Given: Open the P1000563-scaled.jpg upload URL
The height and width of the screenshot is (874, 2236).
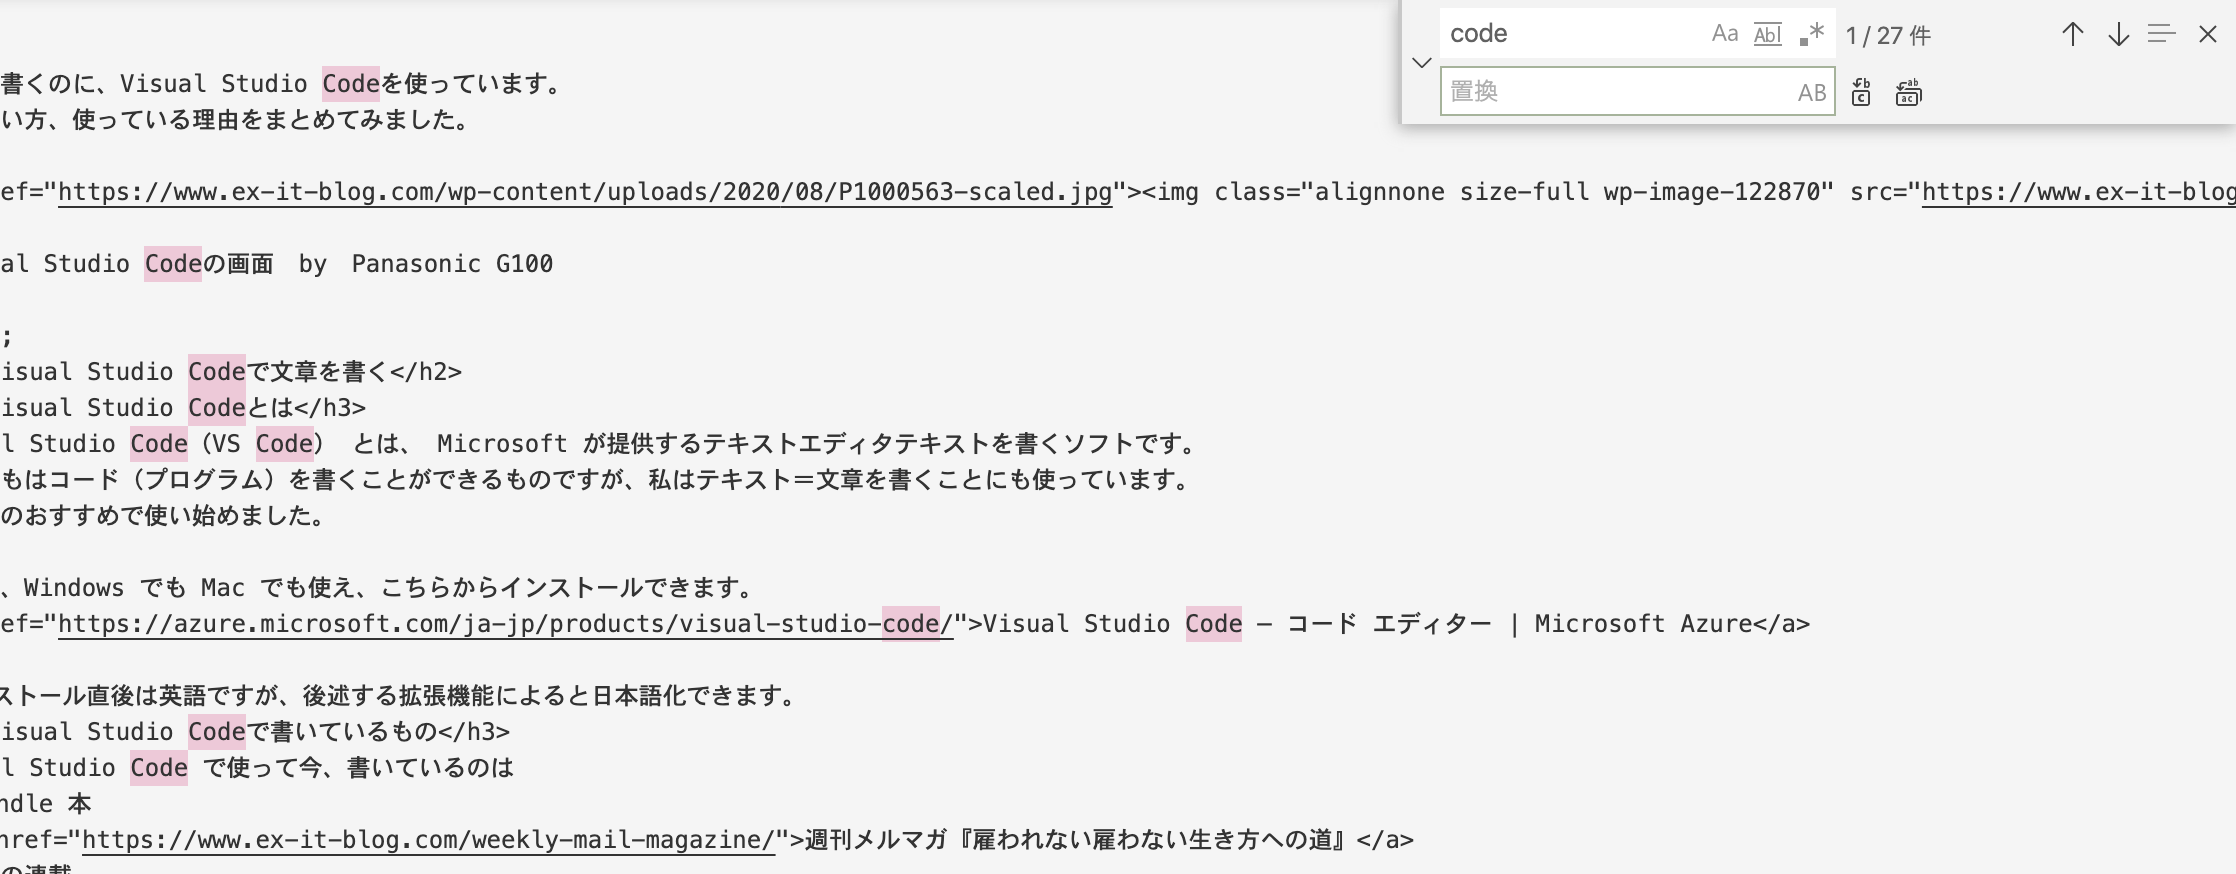Looking at the screenshot, I should (585, 192).
